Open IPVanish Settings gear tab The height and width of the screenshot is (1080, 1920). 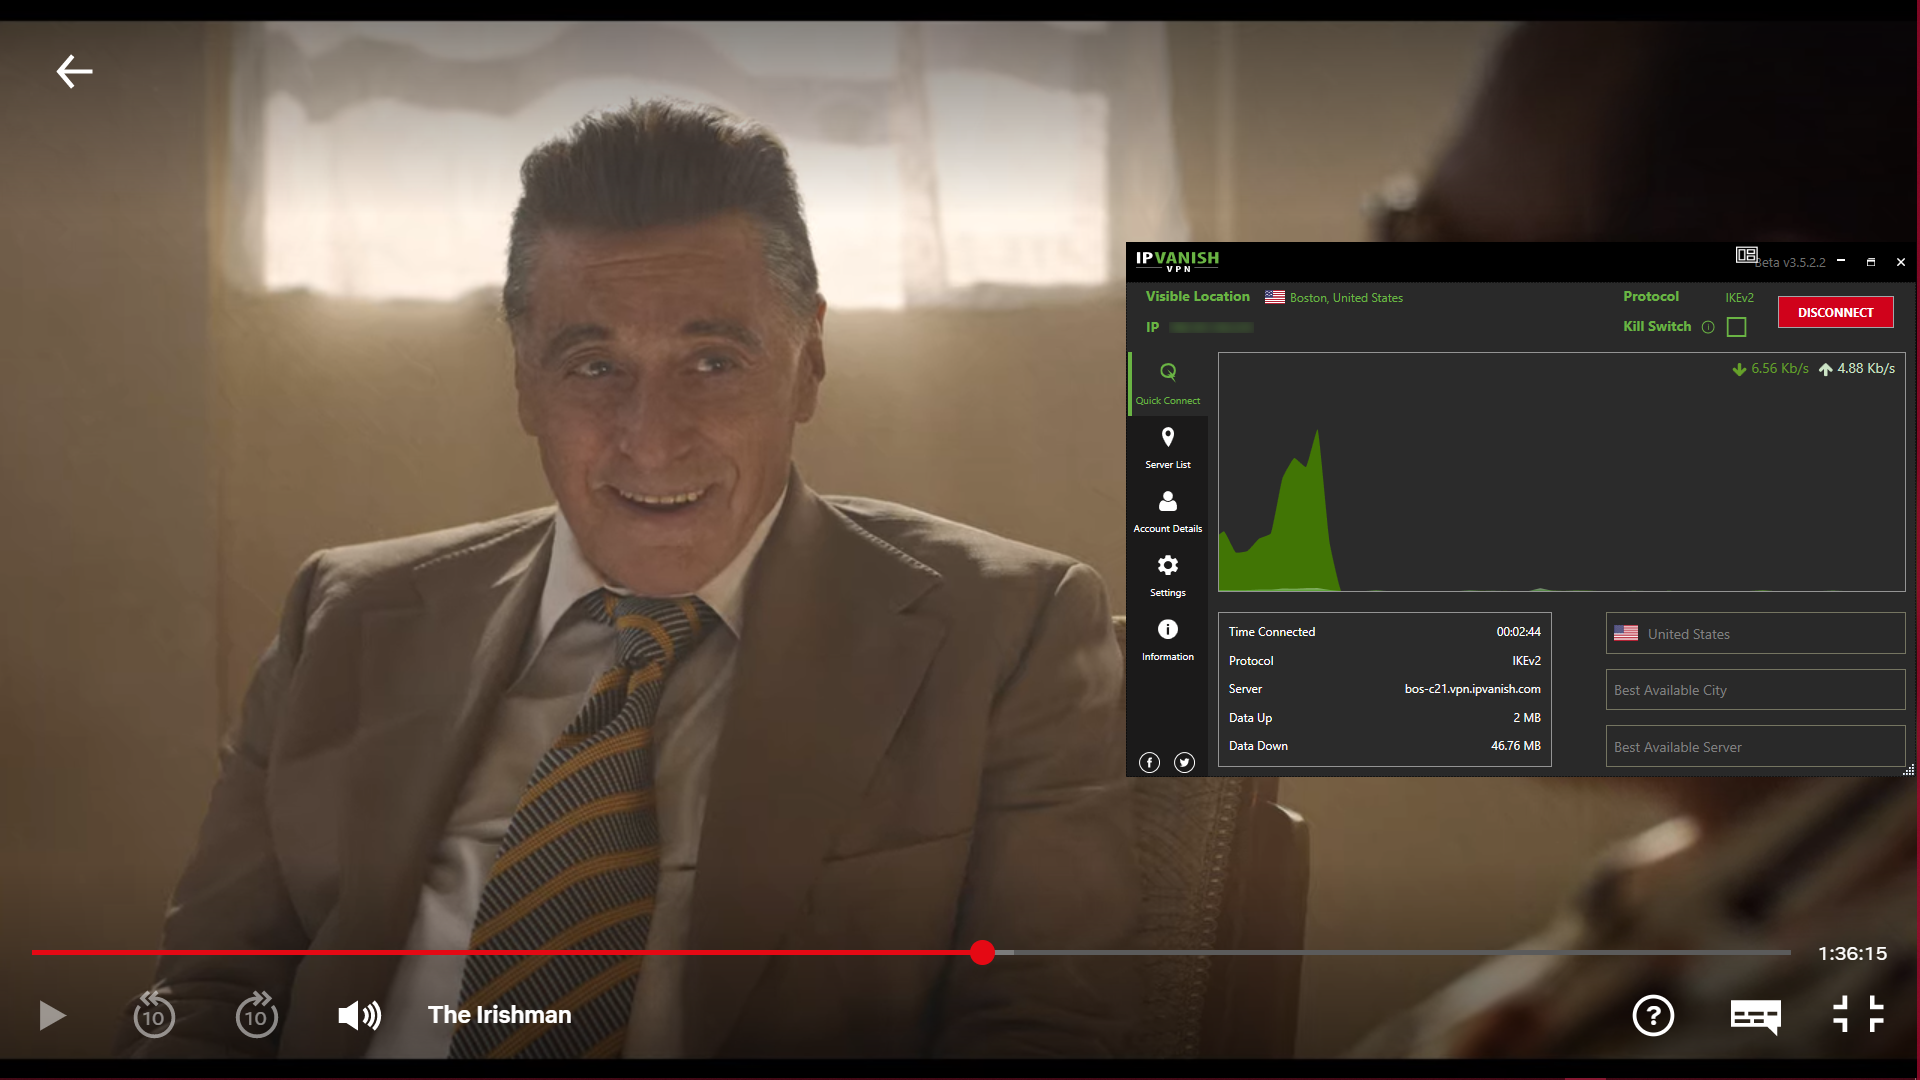(x=1168, y=576)
